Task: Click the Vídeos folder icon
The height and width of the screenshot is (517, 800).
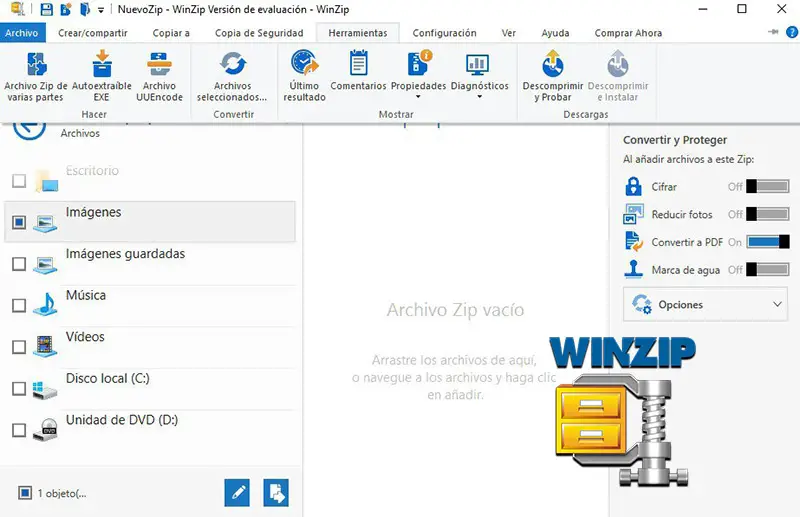Action: (x=45, y=346)
